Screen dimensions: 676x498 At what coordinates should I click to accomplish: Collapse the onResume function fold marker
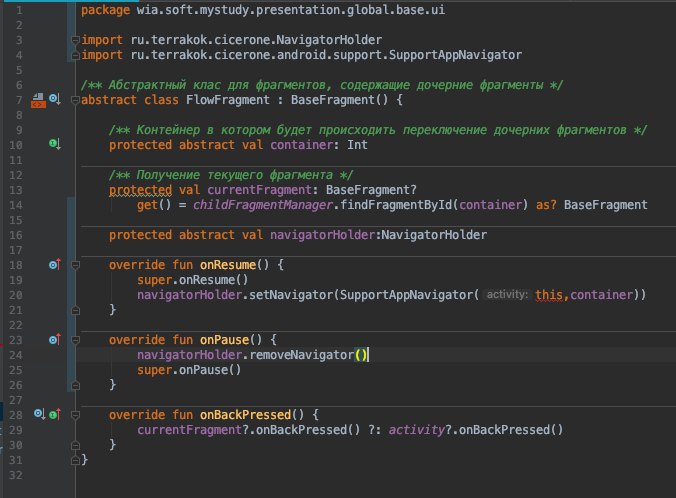pyautogui.click(x=75, y=265)
